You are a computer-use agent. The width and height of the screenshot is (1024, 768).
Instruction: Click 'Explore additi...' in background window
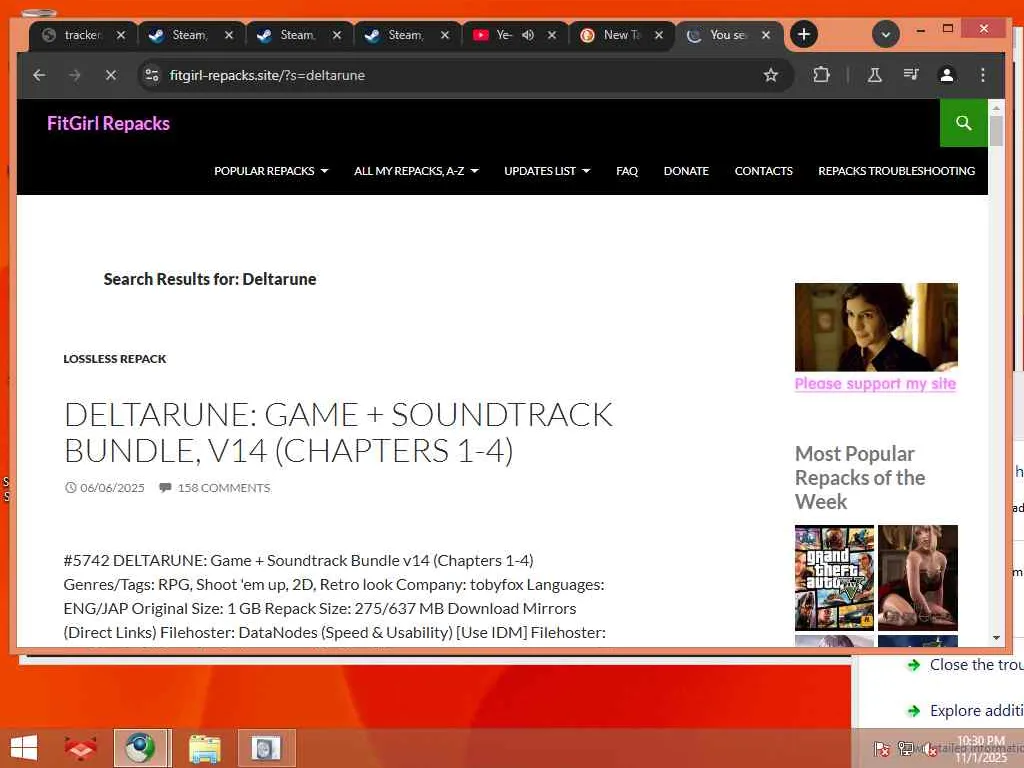point(976,711)
